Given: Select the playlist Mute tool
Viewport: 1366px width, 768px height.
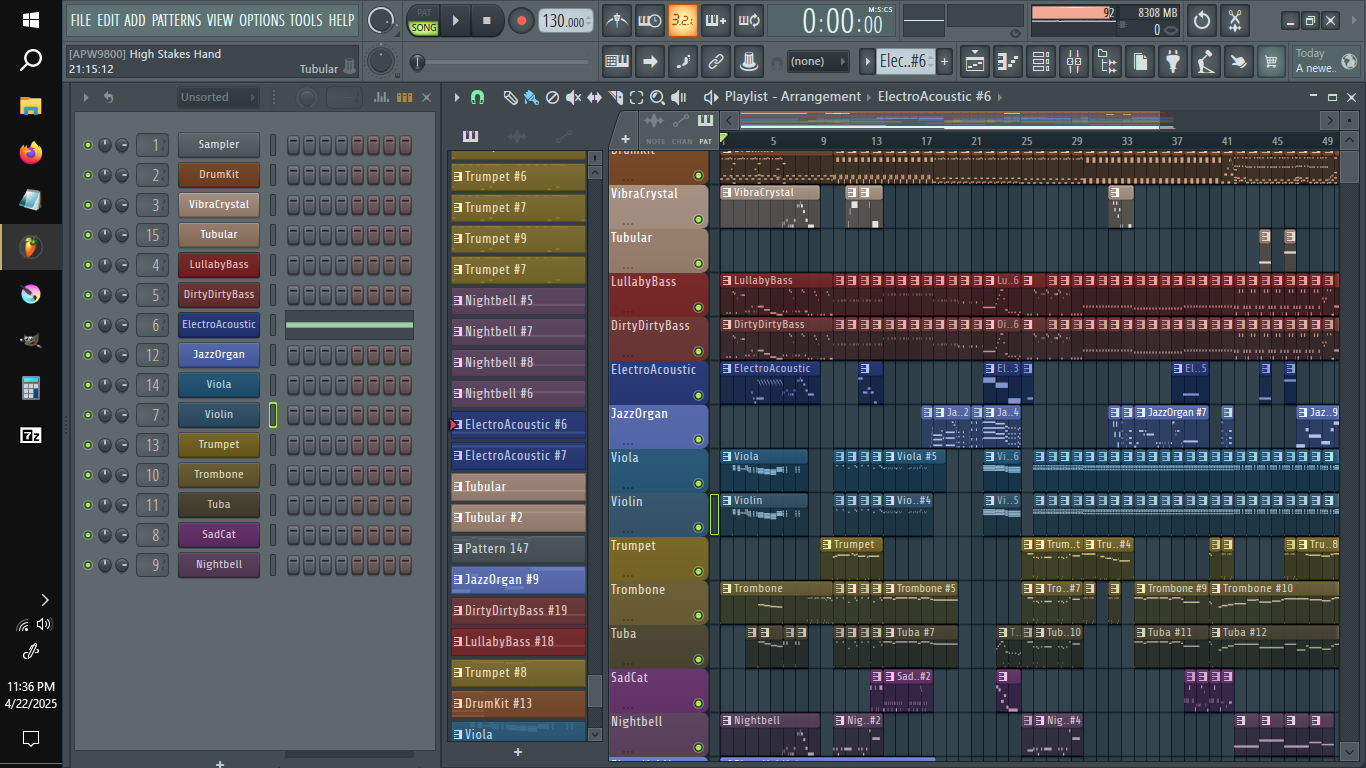Looking at the screenshot, I should point(573,97).
